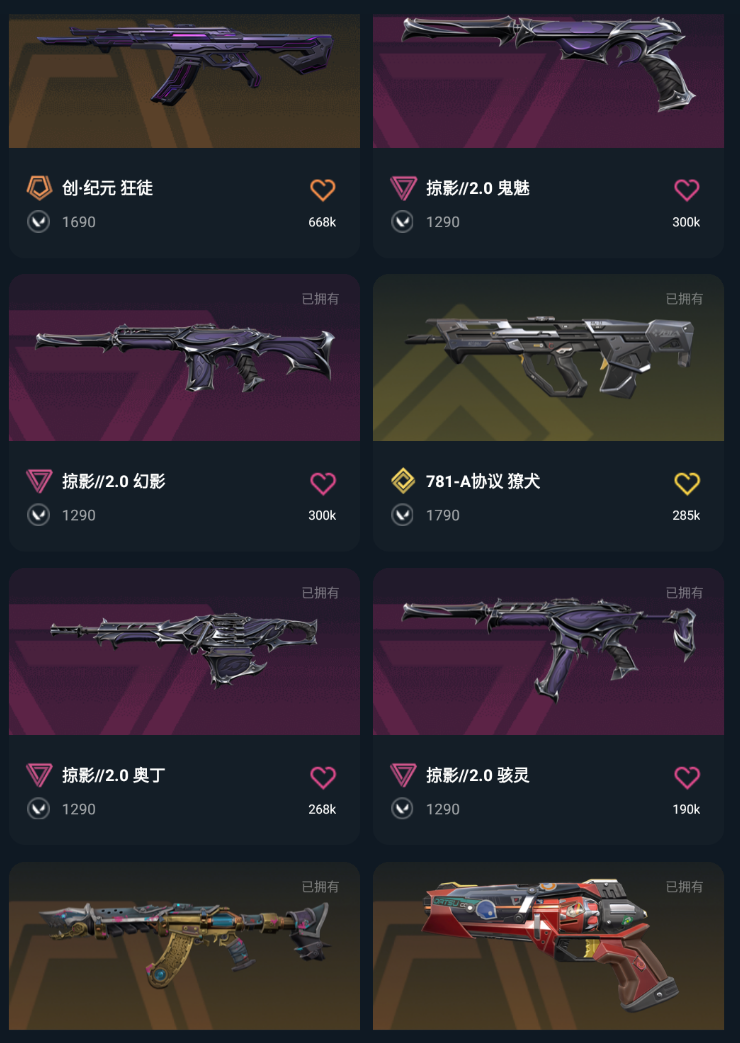Click the VP currency icon under 781-A协议 獠犬
Viewport: 740px width, 1043px height.
(402, 515)
